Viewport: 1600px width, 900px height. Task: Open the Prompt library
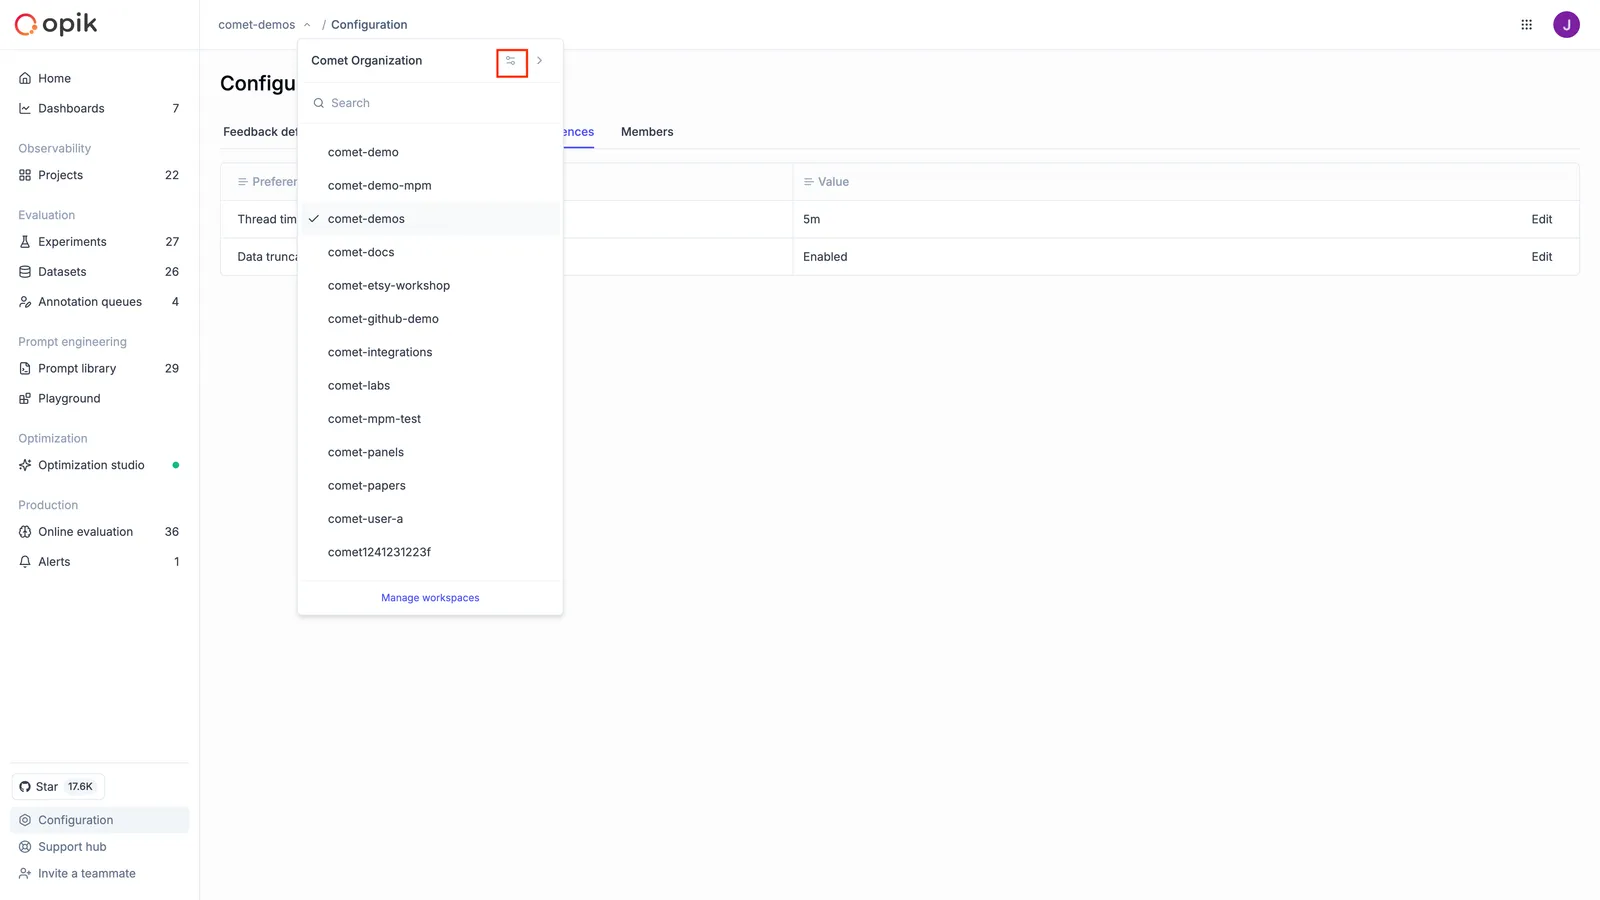[99, 369]
